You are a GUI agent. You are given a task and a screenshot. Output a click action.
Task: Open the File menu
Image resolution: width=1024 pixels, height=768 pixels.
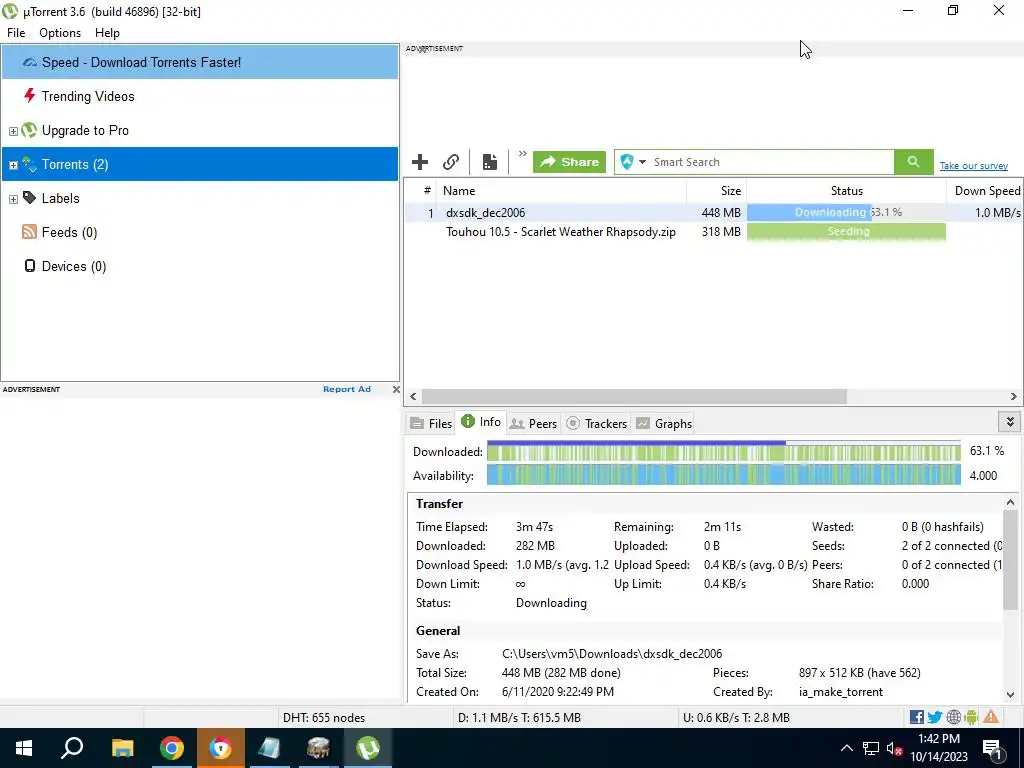point(16,33)
